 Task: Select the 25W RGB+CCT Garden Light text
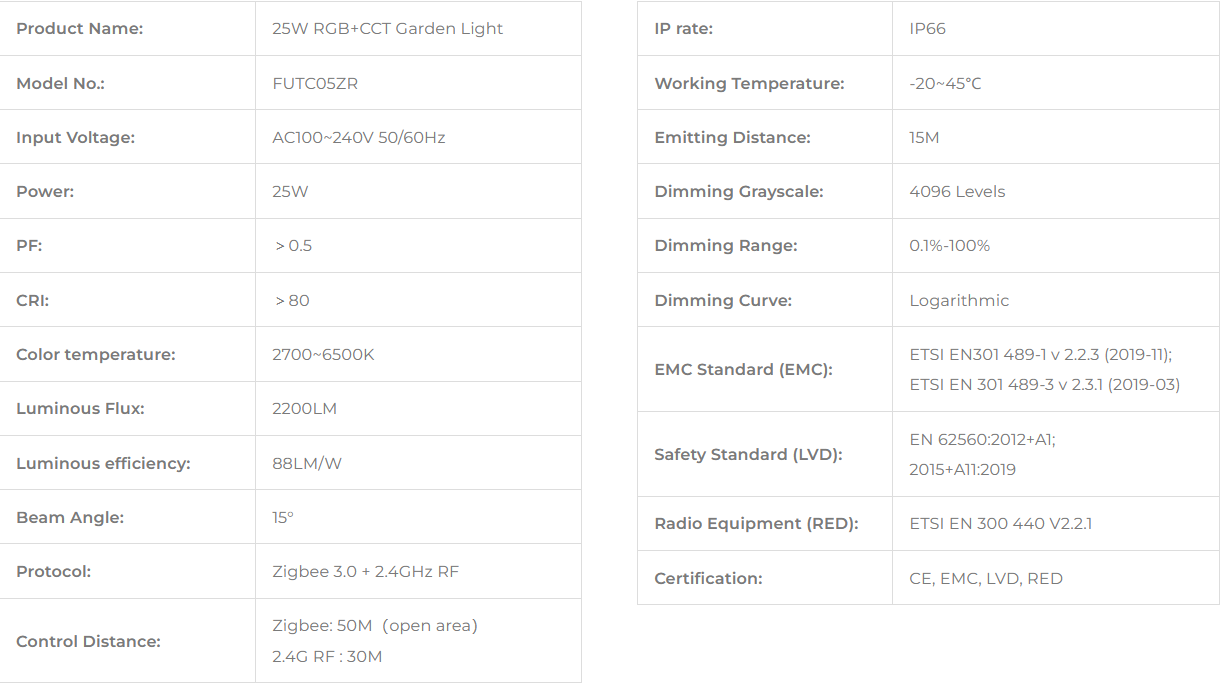click(387, 29)
